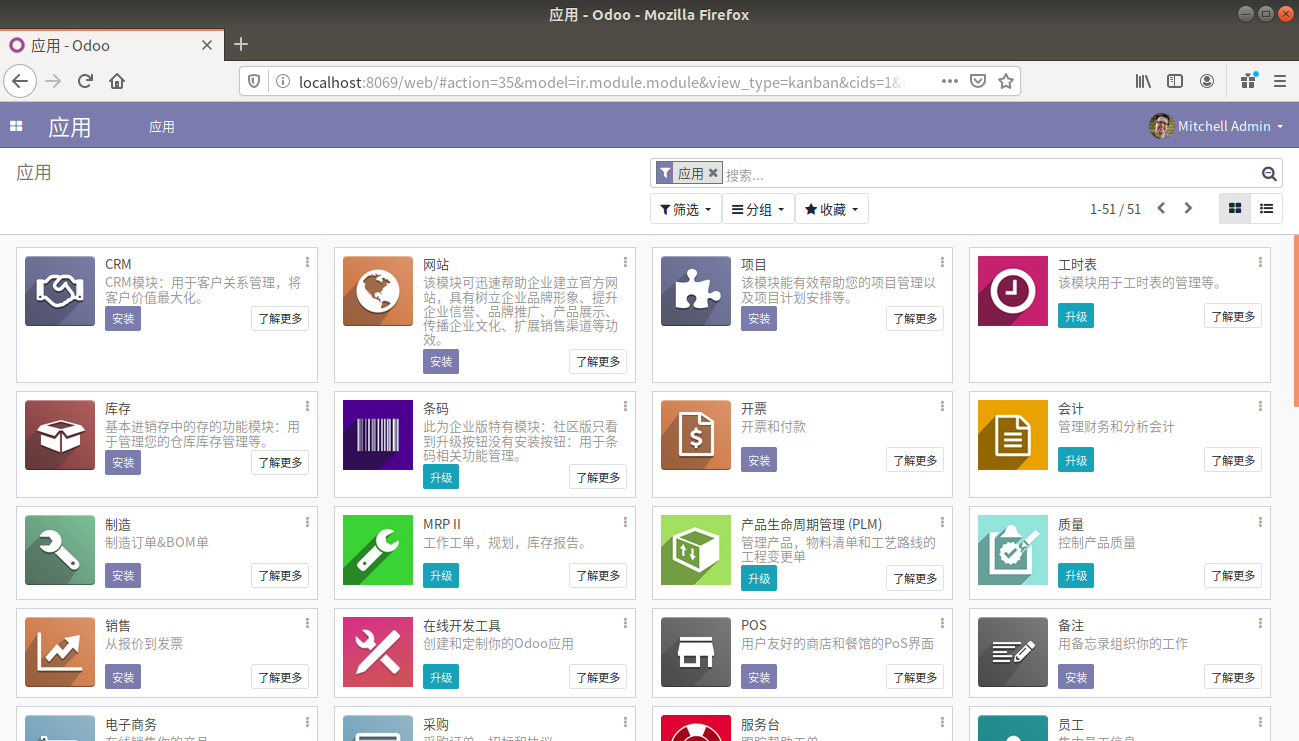Open the 分组 group-by dropdown
Viewport: 1299px width, 741px height.
click(x=758, y=209)
